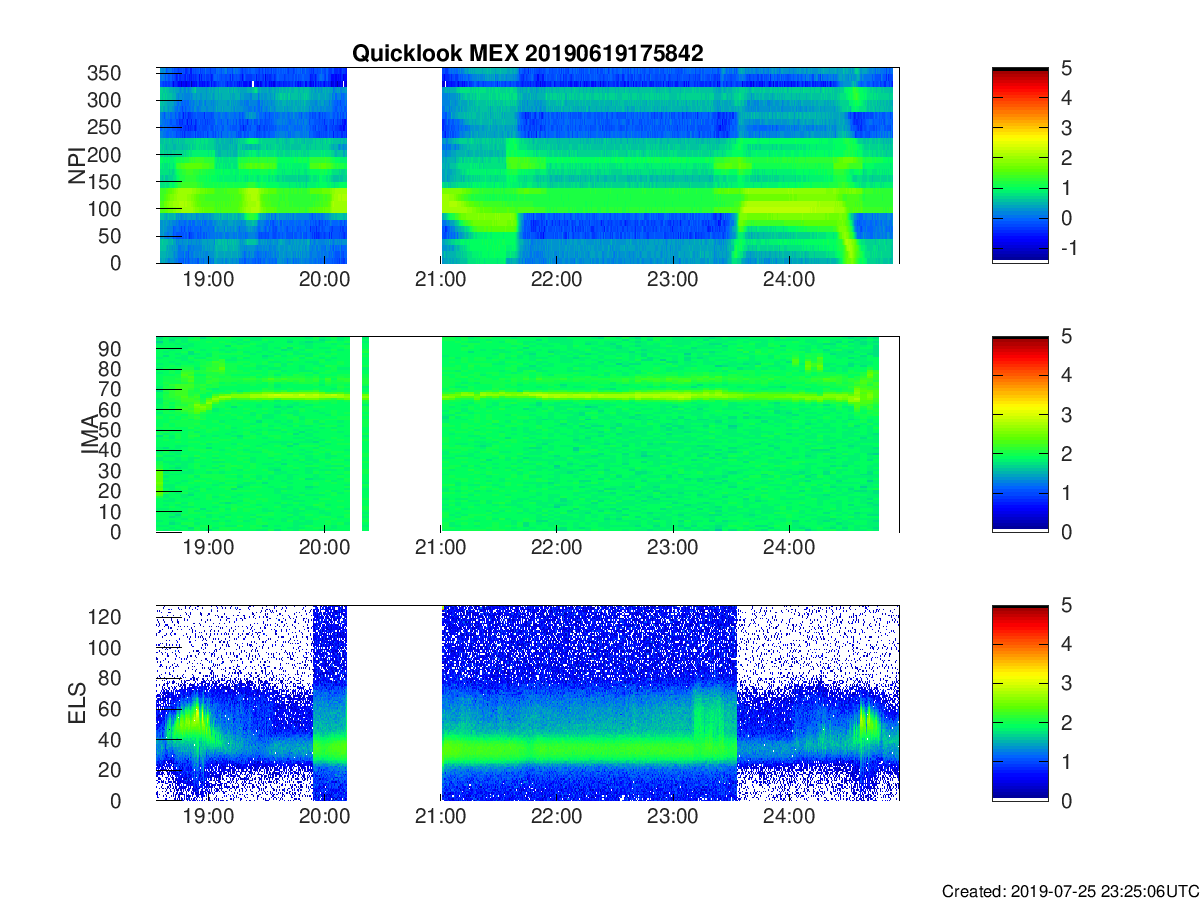This screenshot has height=900, width=1200.
Task: Click the Created 2019-07-25 timestamp text
Action: 1070,890
